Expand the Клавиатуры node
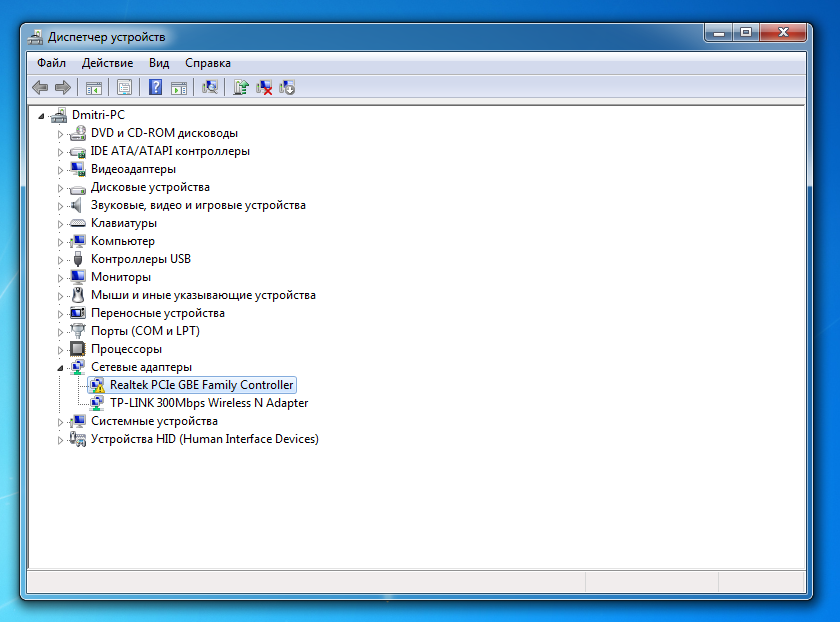The width and height of the screenshot is (840, 622). point(60,224)
